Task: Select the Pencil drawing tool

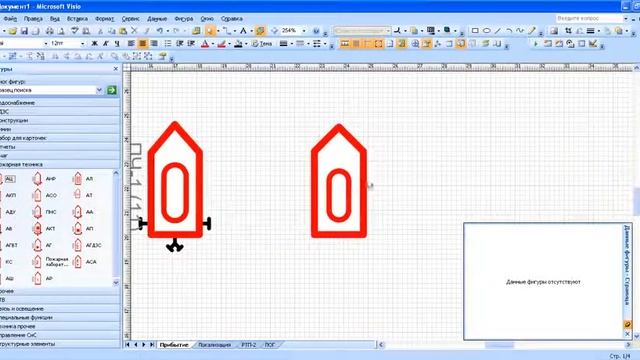Action: 532,31
